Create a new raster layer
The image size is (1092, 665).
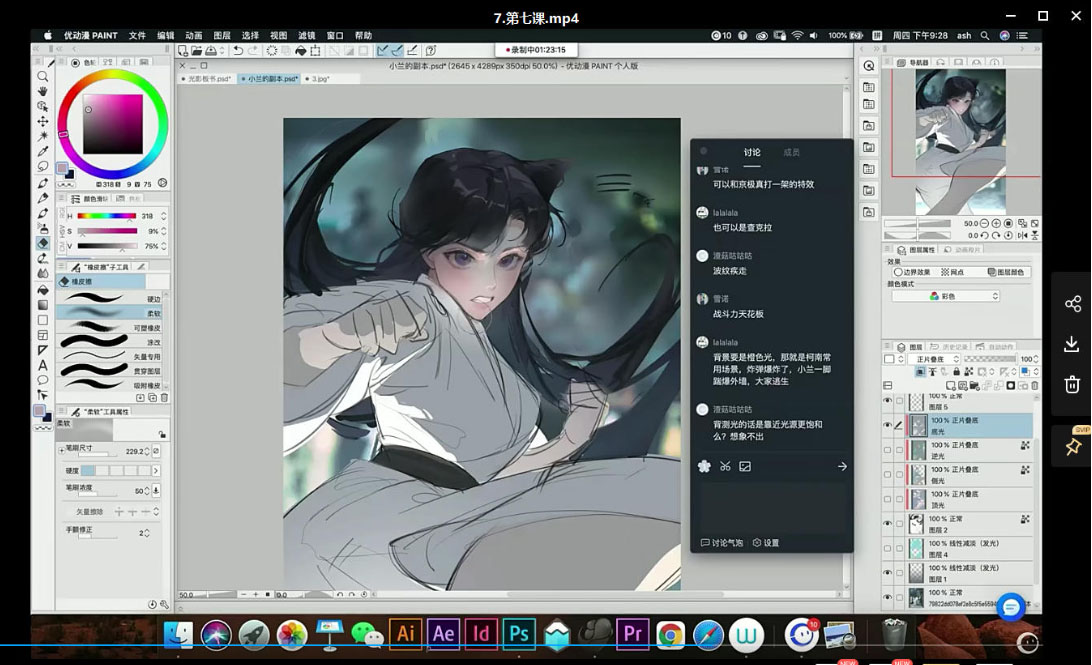point(950,385)
